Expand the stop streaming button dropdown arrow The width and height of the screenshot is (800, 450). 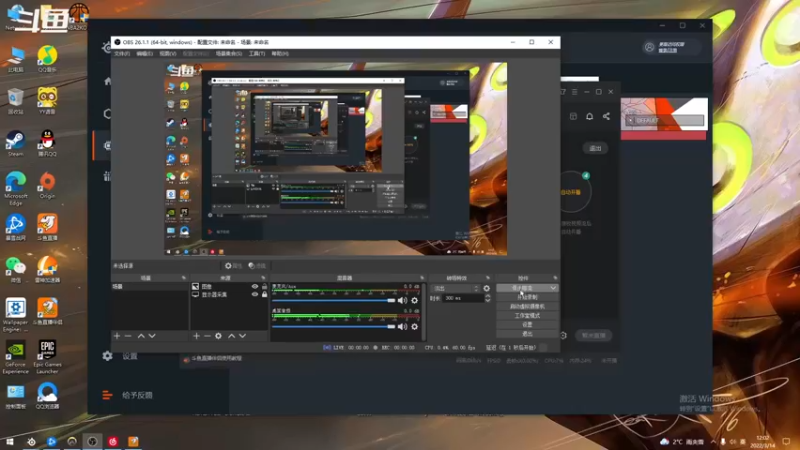[x=553, y=288]
